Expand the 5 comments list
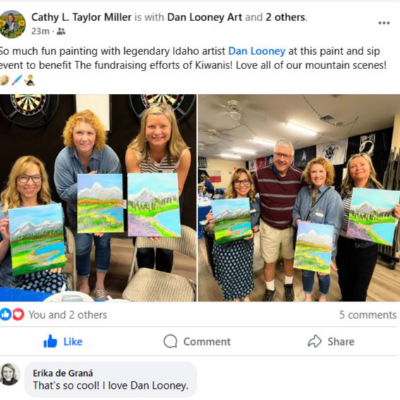 coord(368,315)
